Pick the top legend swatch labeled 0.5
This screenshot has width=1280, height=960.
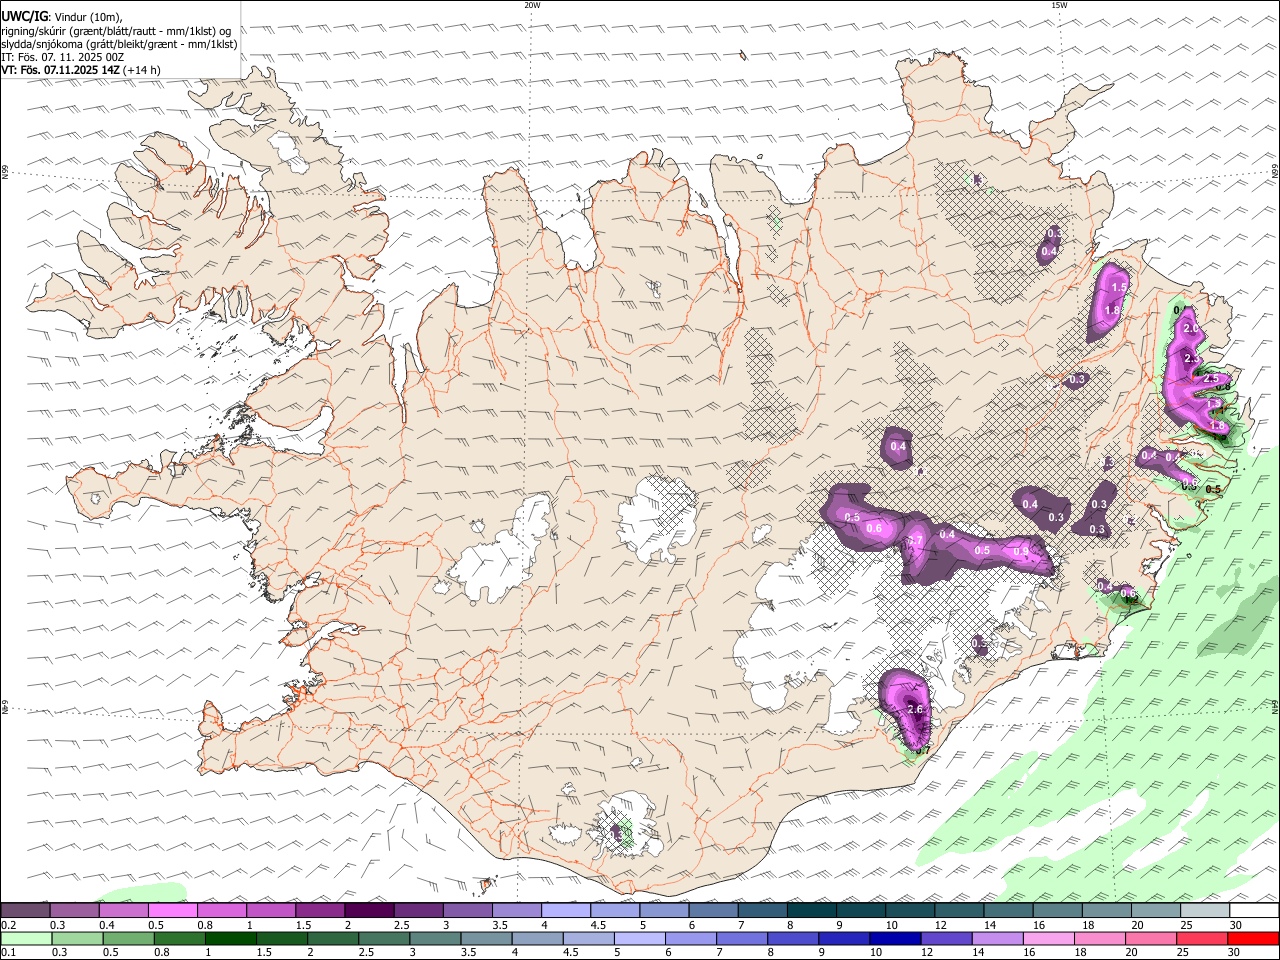coord(172,911)
